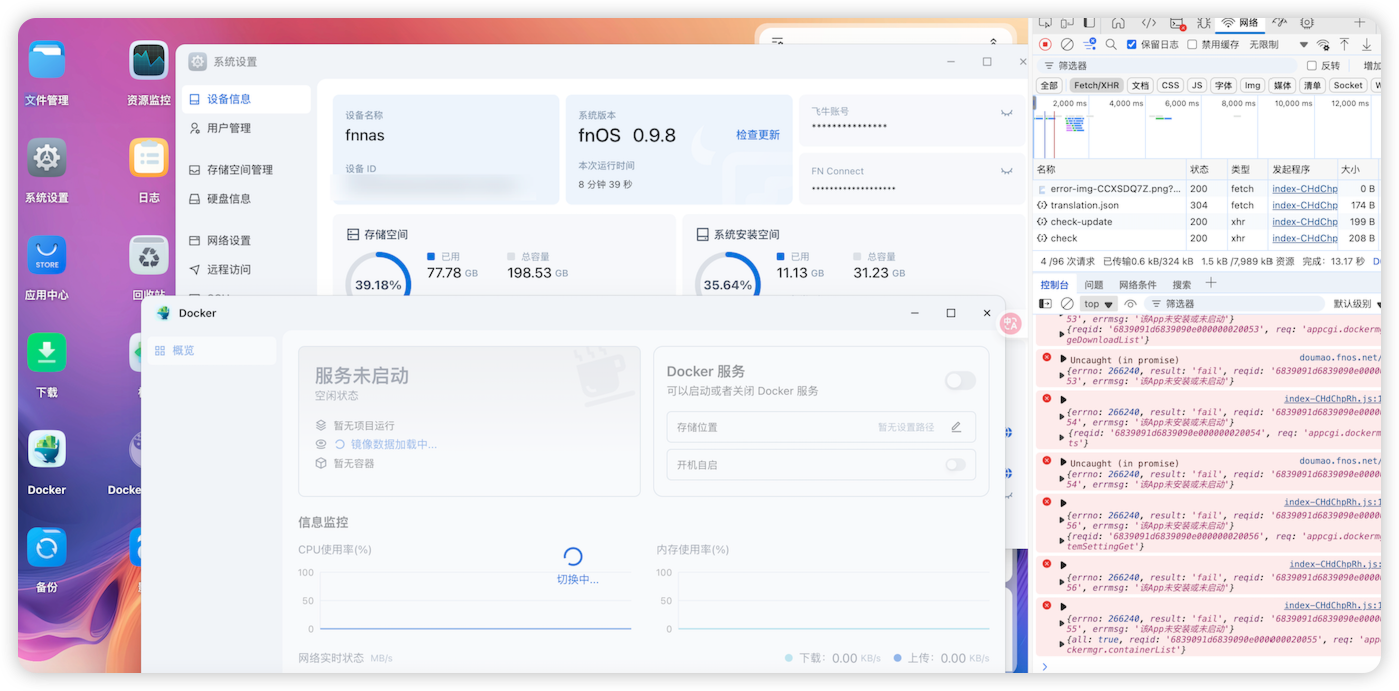Open the DevTools Console panel icon with error badge

pos(1177,23)
